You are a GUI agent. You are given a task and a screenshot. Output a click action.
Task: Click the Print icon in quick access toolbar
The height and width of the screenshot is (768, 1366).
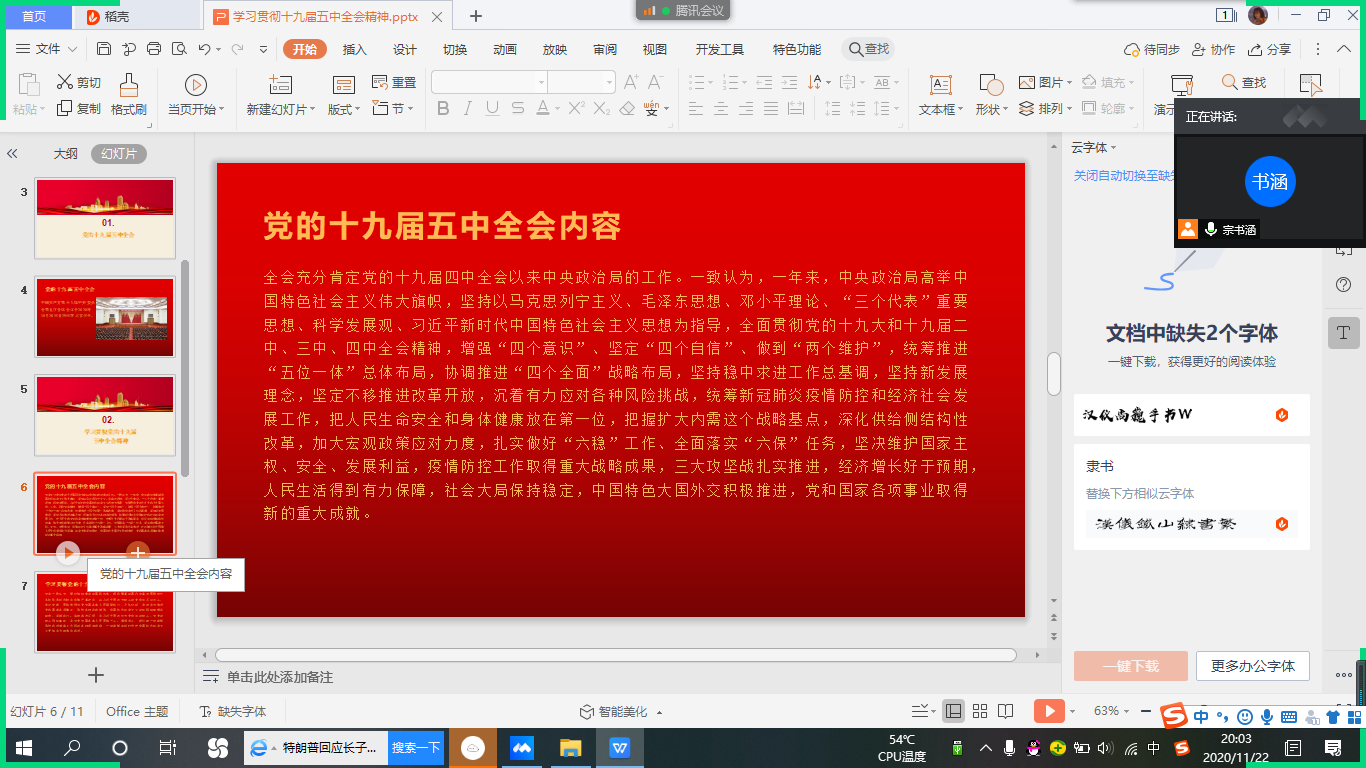coord(154,49)
